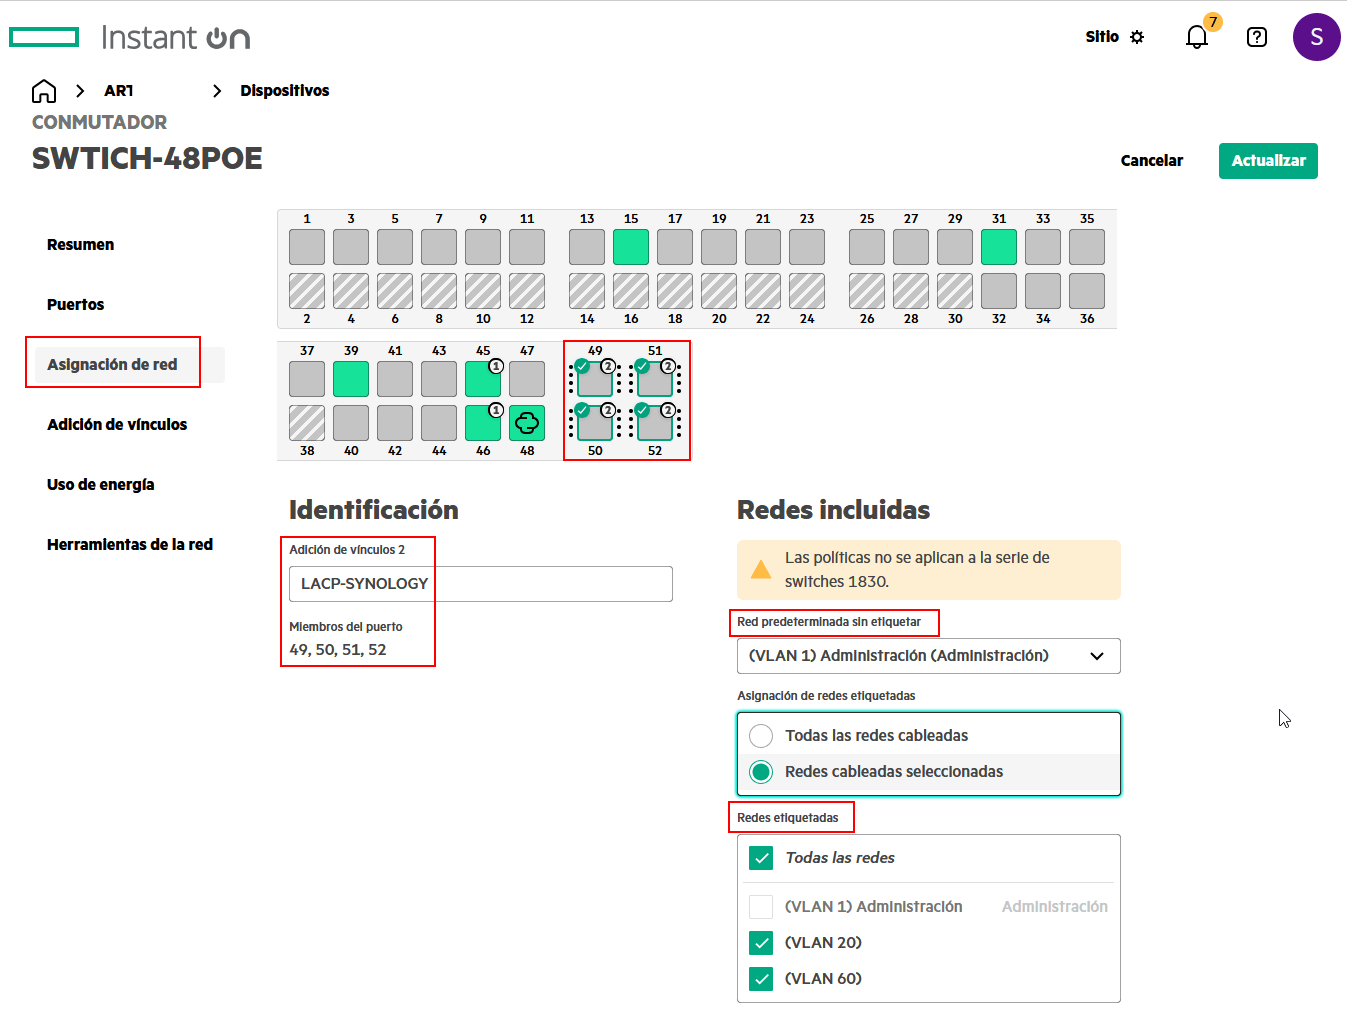The width and height of the screenshot is (1347, 1017).
Task: Open the help question mark icon
Action: 1257,37
